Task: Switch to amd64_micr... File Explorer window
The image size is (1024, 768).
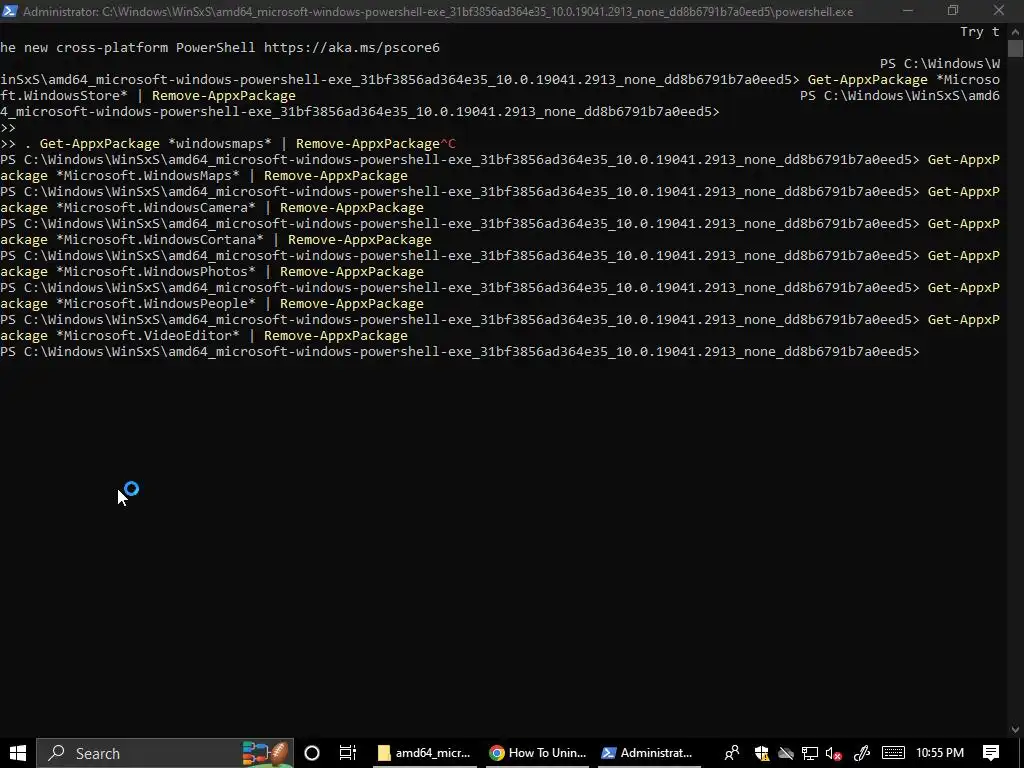Action: point(426,753)
